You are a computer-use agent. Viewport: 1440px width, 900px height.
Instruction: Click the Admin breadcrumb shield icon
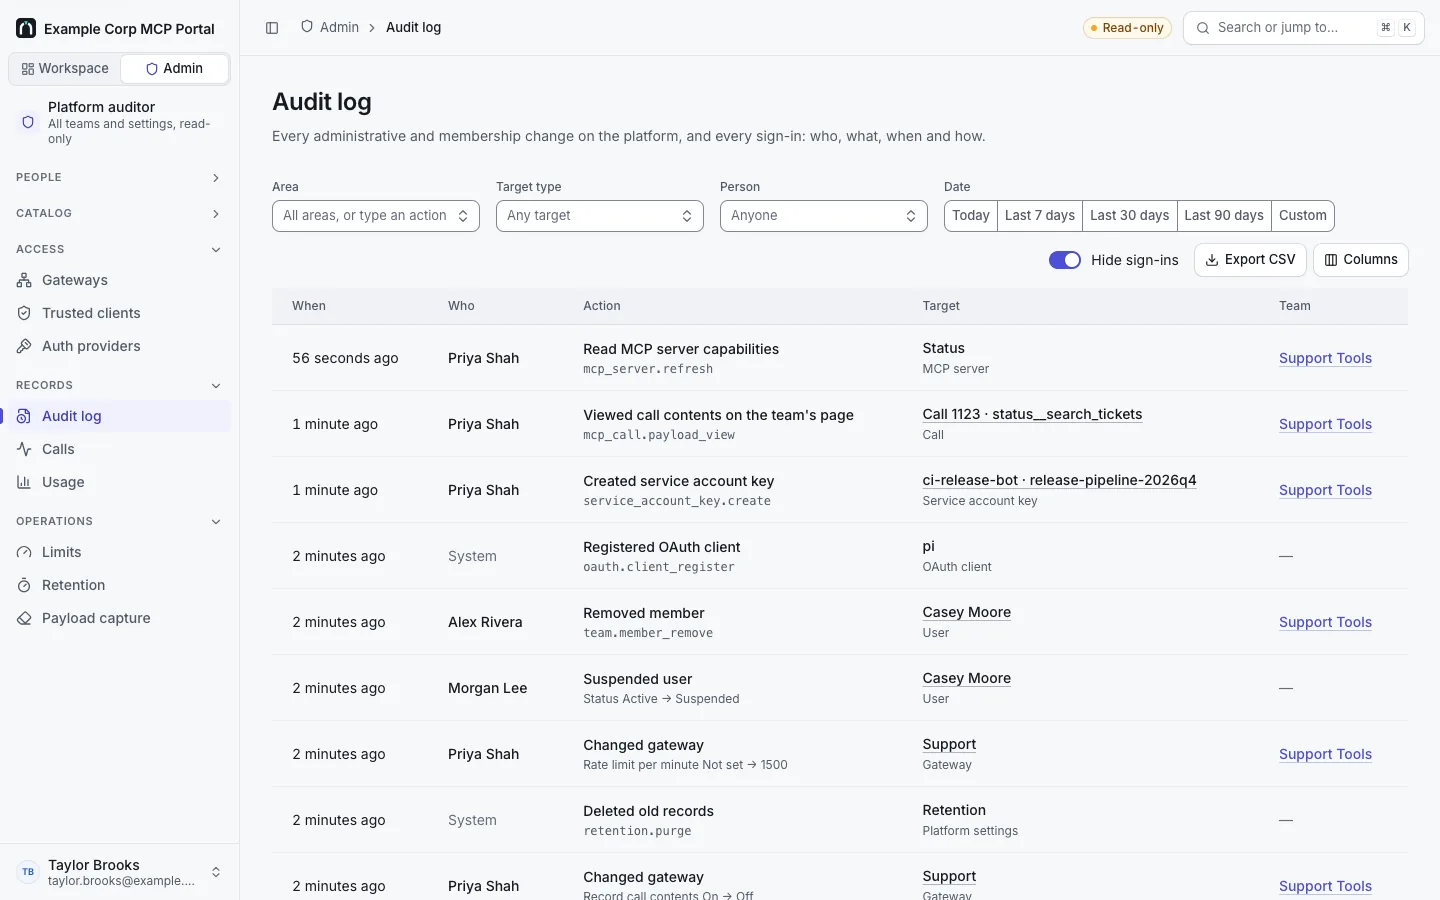pyautogui.click(x=307, y=27)
